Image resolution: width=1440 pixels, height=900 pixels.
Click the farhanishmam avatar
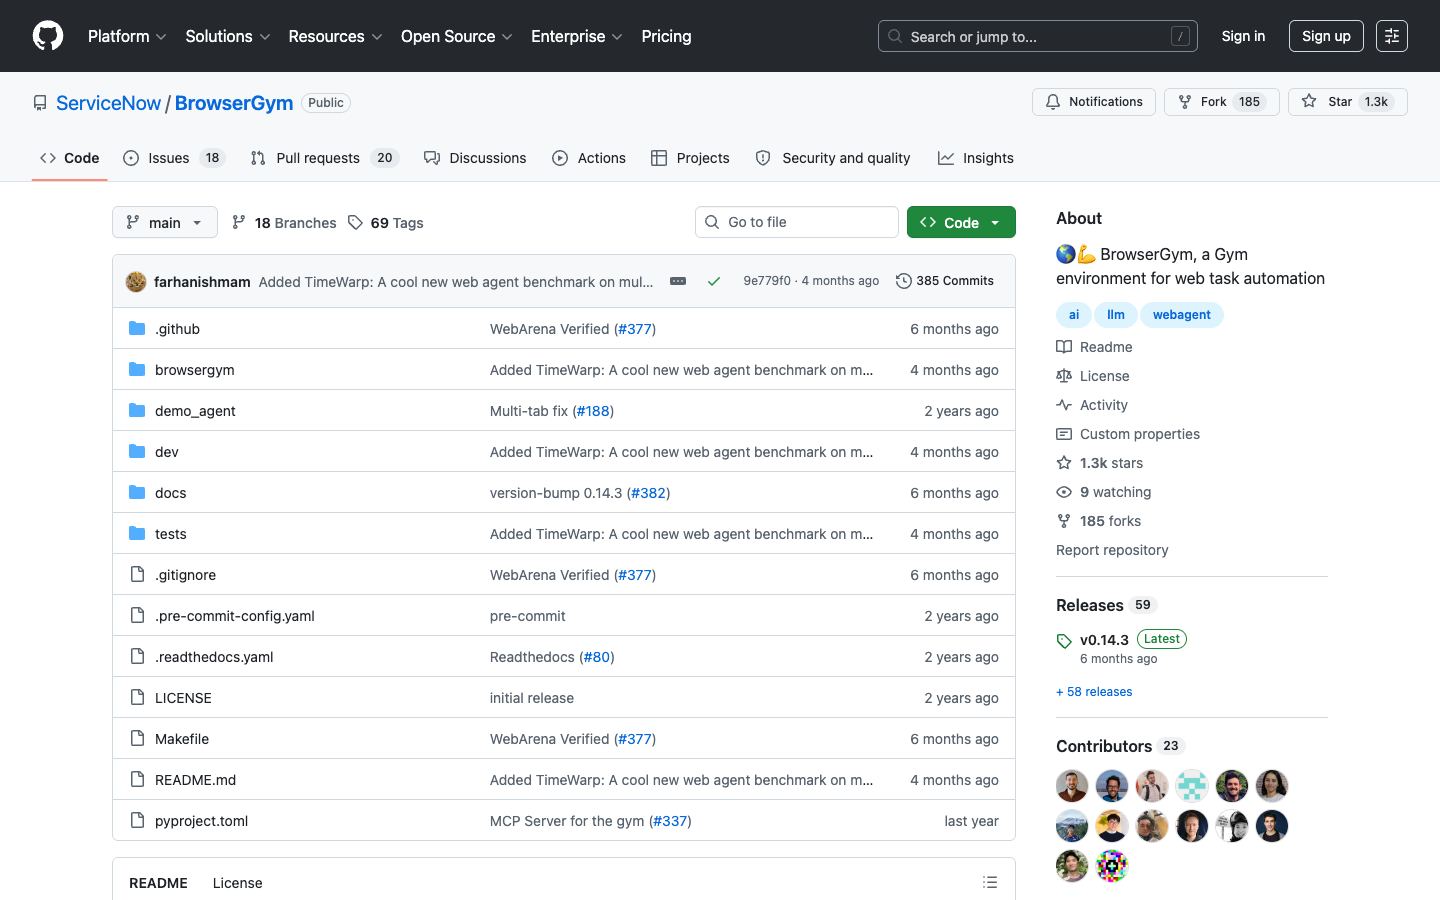(x=136, y=281)
